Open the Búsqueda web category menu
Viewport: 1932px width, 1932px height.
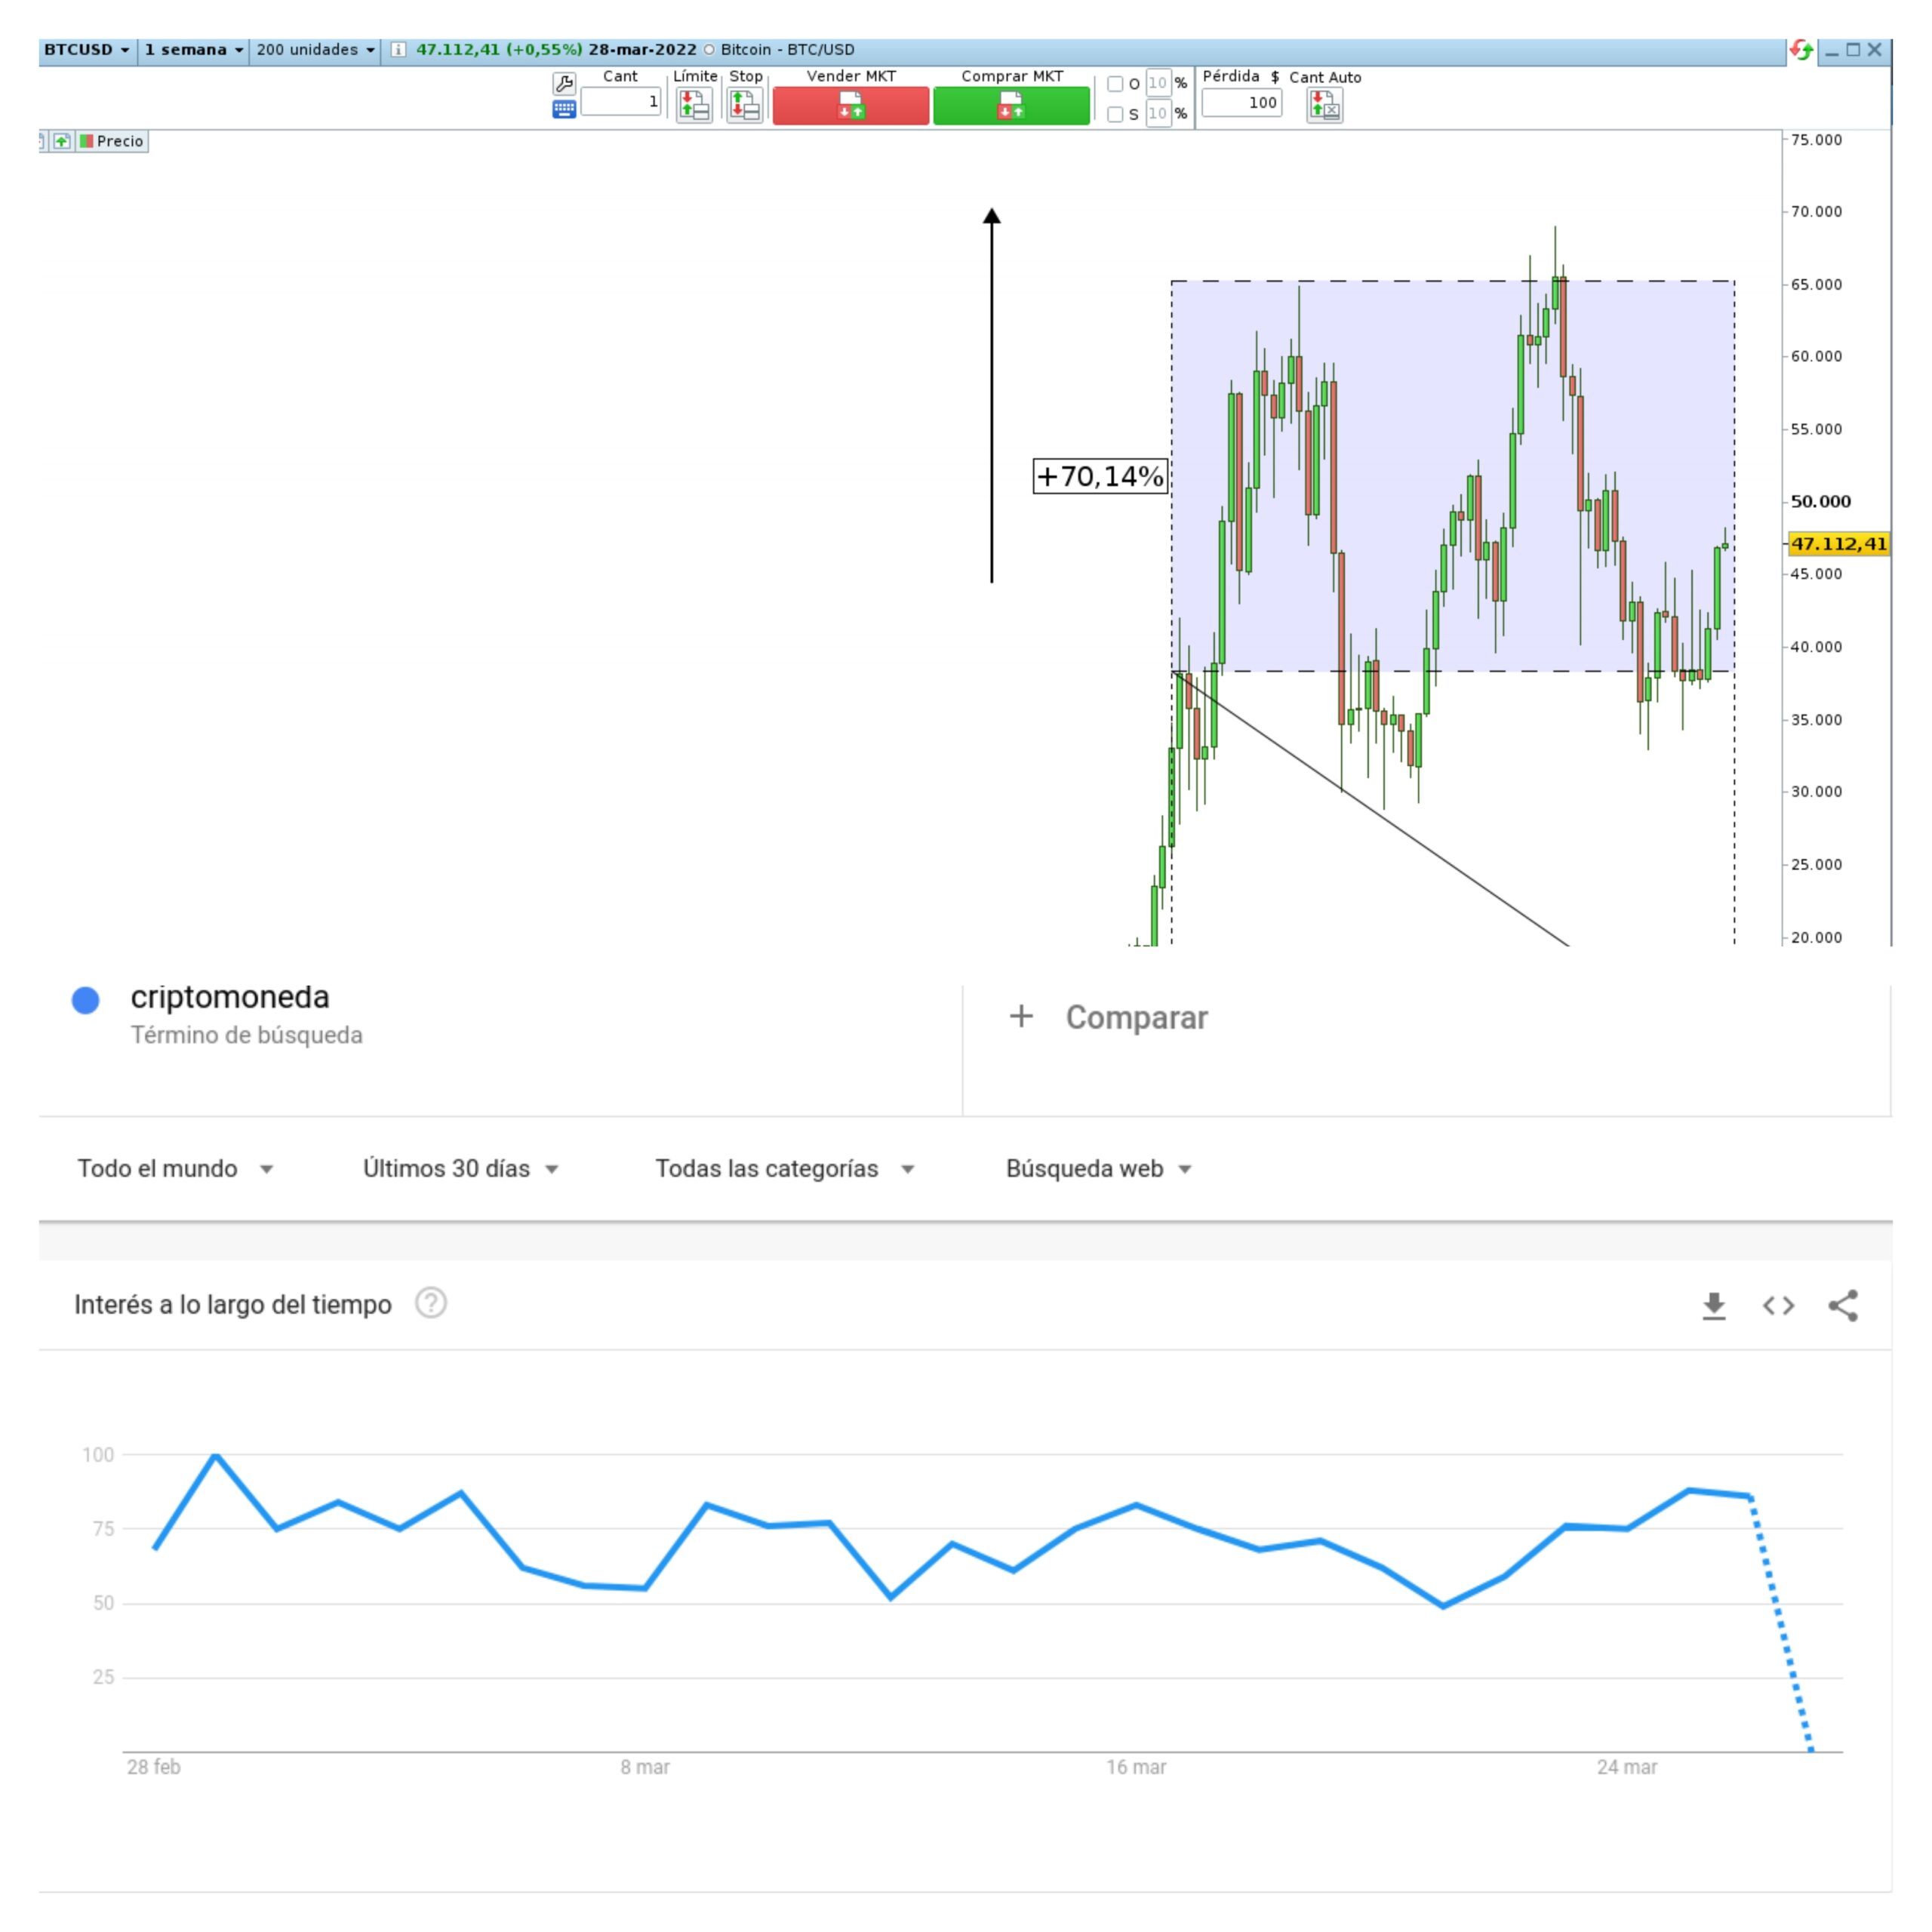pyautogui.click(x=1097, y=1167)
